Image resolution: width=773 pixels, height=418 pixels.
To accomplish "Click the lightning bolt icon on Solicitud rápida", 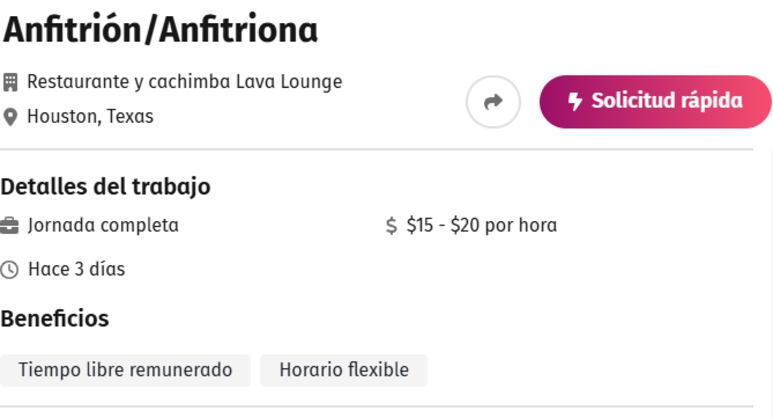I will [x=574, y=102].
